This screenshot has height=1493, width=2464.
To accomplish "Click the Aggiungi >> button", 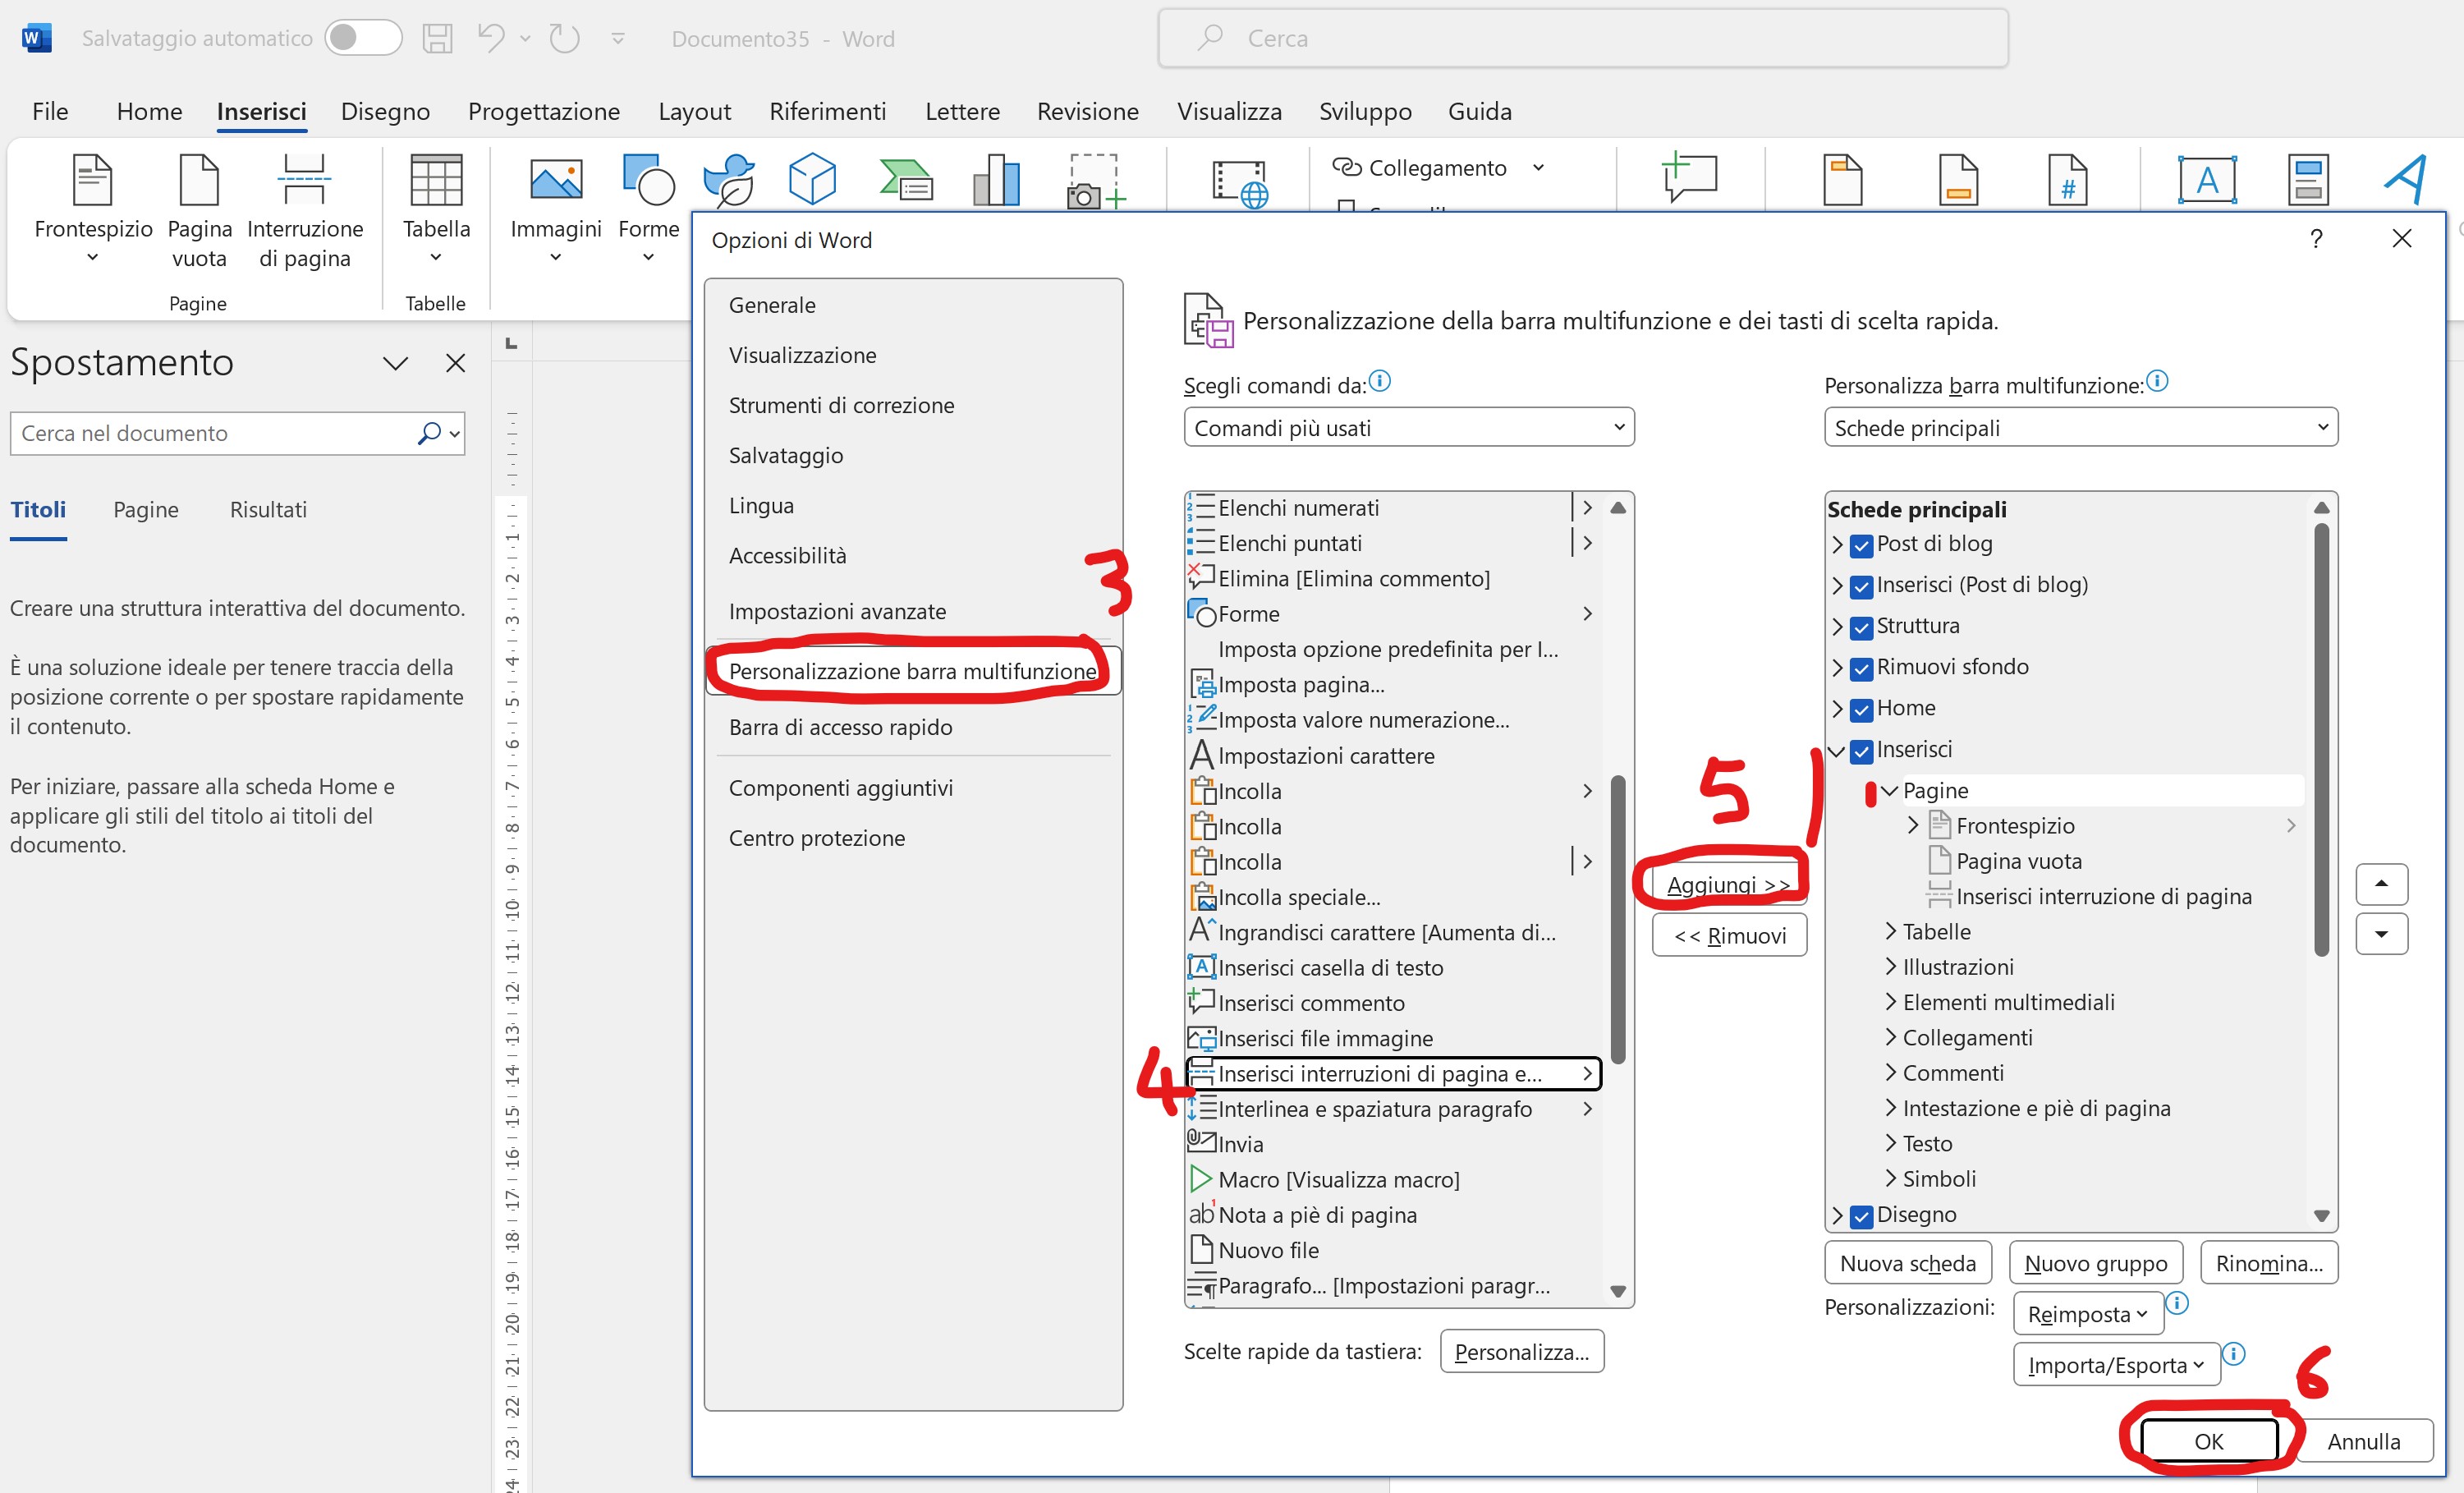I will click(1728, 885).
